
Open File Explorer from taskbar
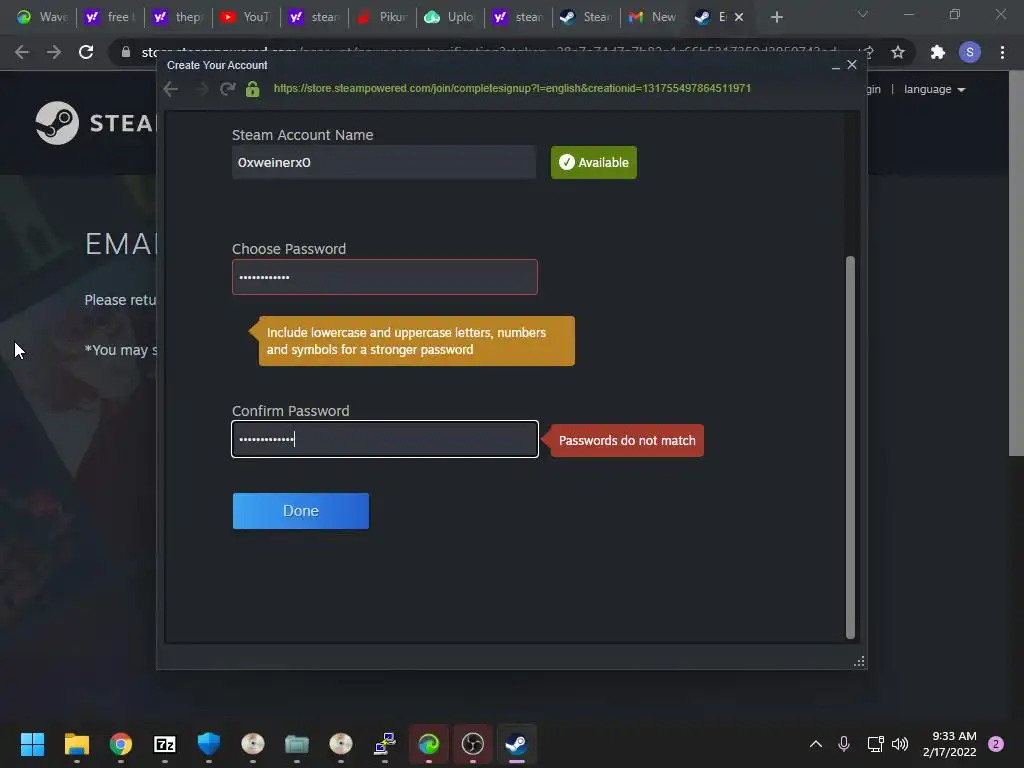pos(76,744)
